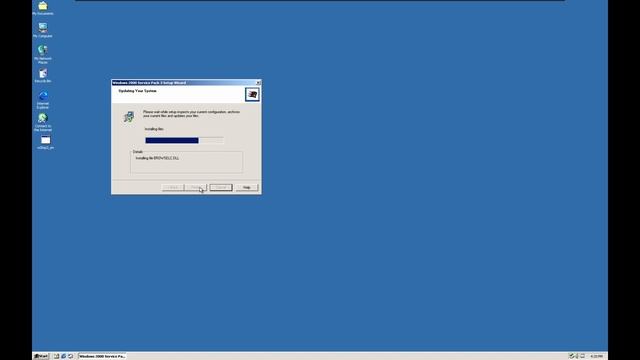This screenshot has width=640, height=360.
Task: Open My Computer desktop icon
Action: [43, 30]
